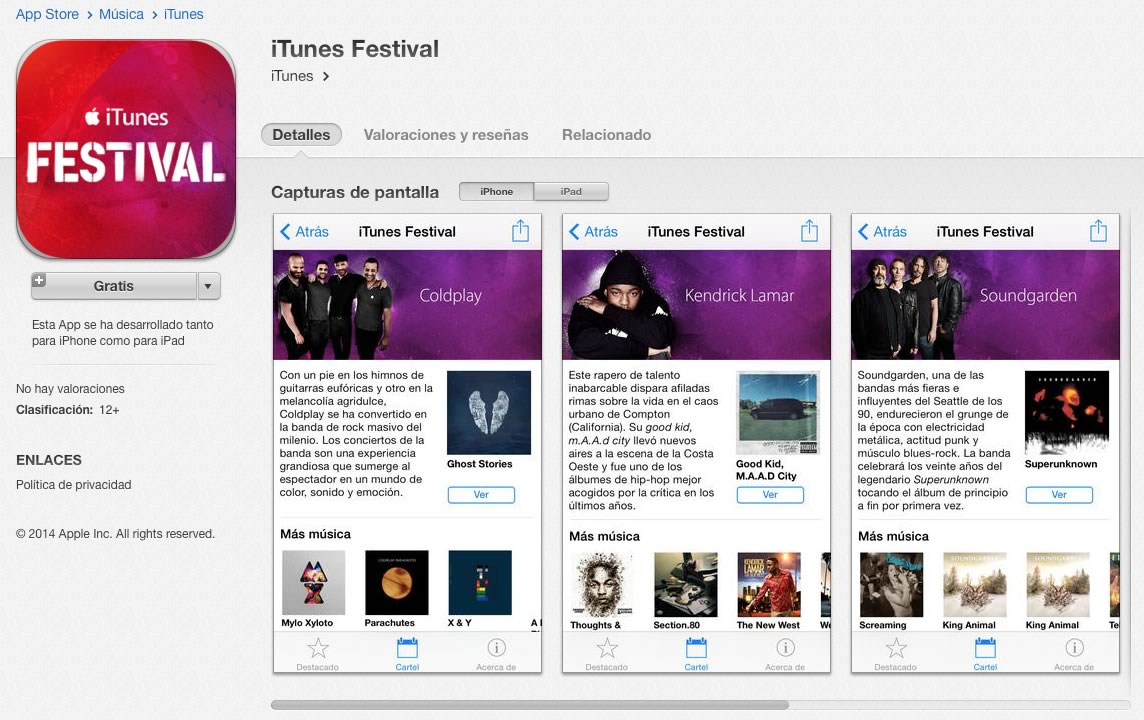This screenshot has height=720, width=1144.
Task: Click Mylo Xyloto album thumbnail
Action: click(x=313, y=583)
